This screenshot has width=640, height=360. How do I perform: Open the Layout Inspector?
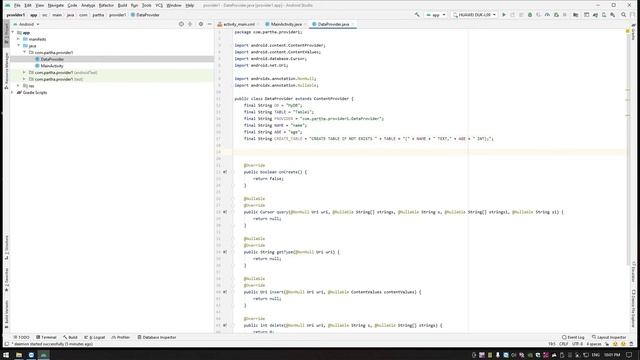[x=609, y=337]
